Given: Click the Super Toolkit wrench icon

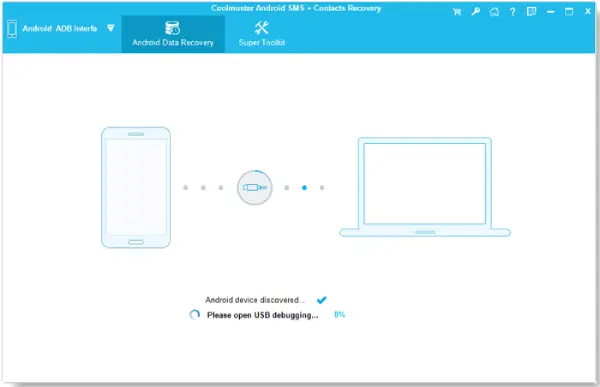Looking at the screenshot, I should point(262,28).
